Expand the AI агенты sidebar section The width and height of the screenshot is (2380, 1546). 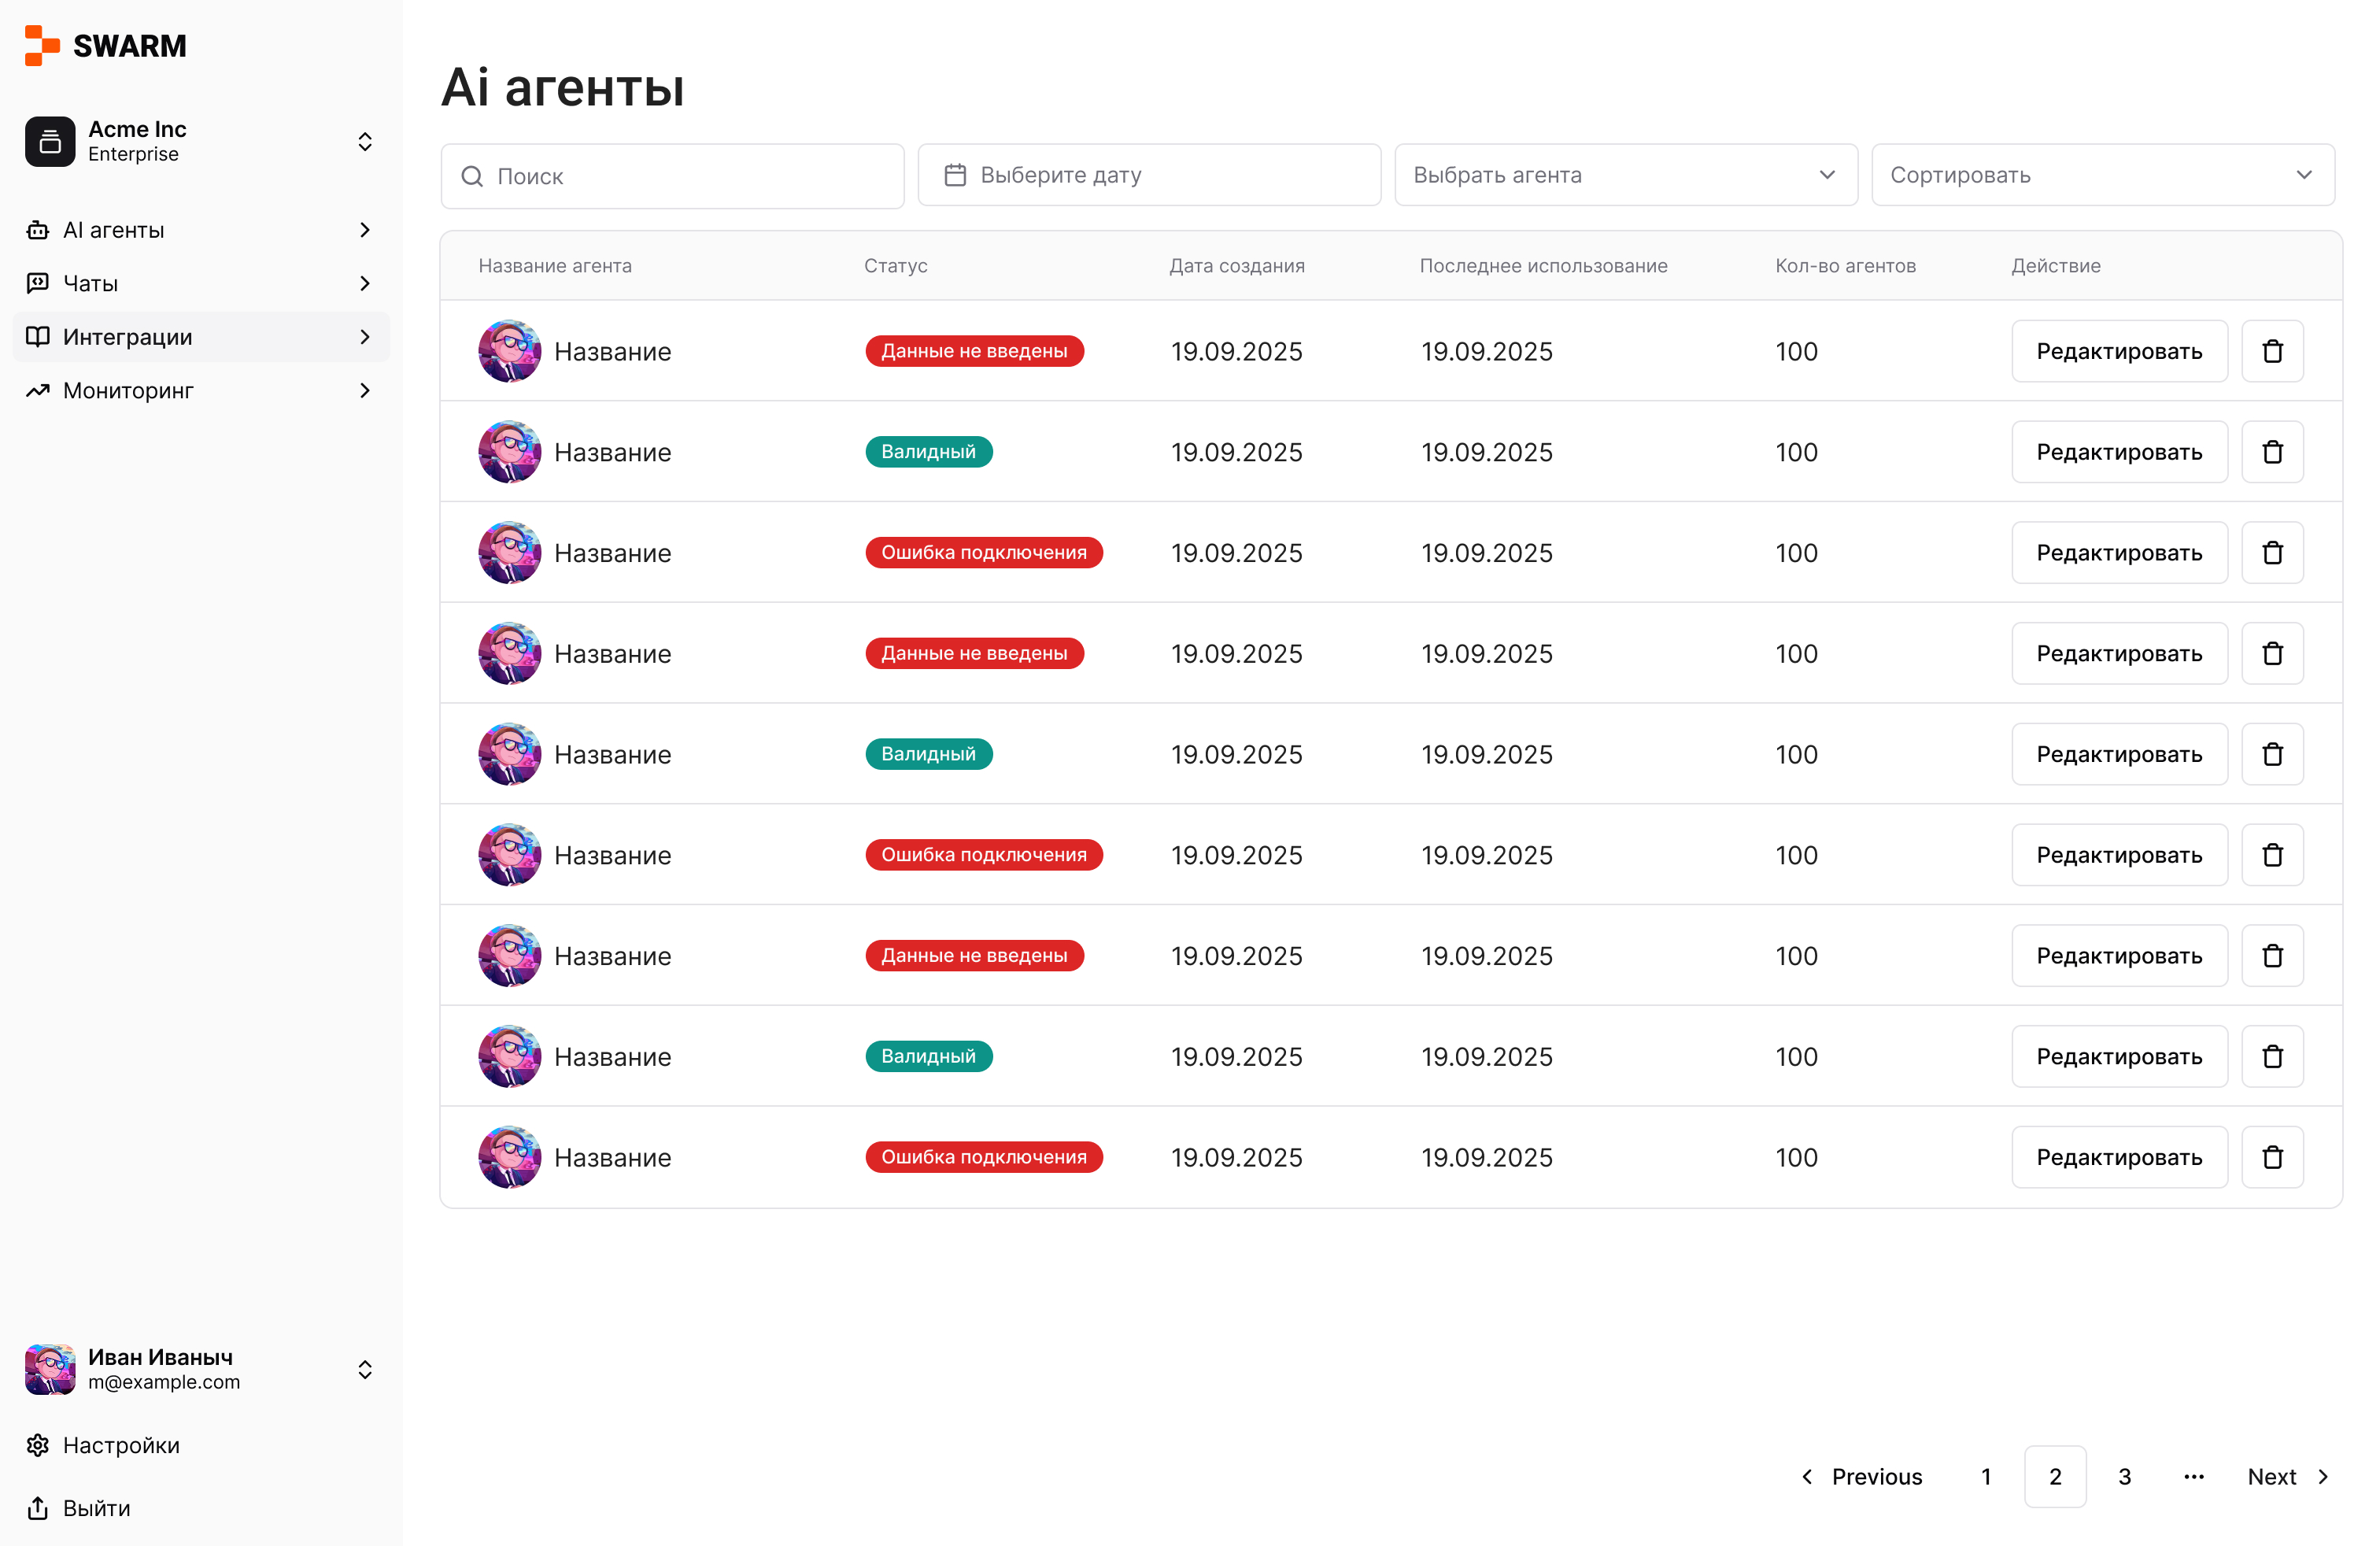(365, 230)
